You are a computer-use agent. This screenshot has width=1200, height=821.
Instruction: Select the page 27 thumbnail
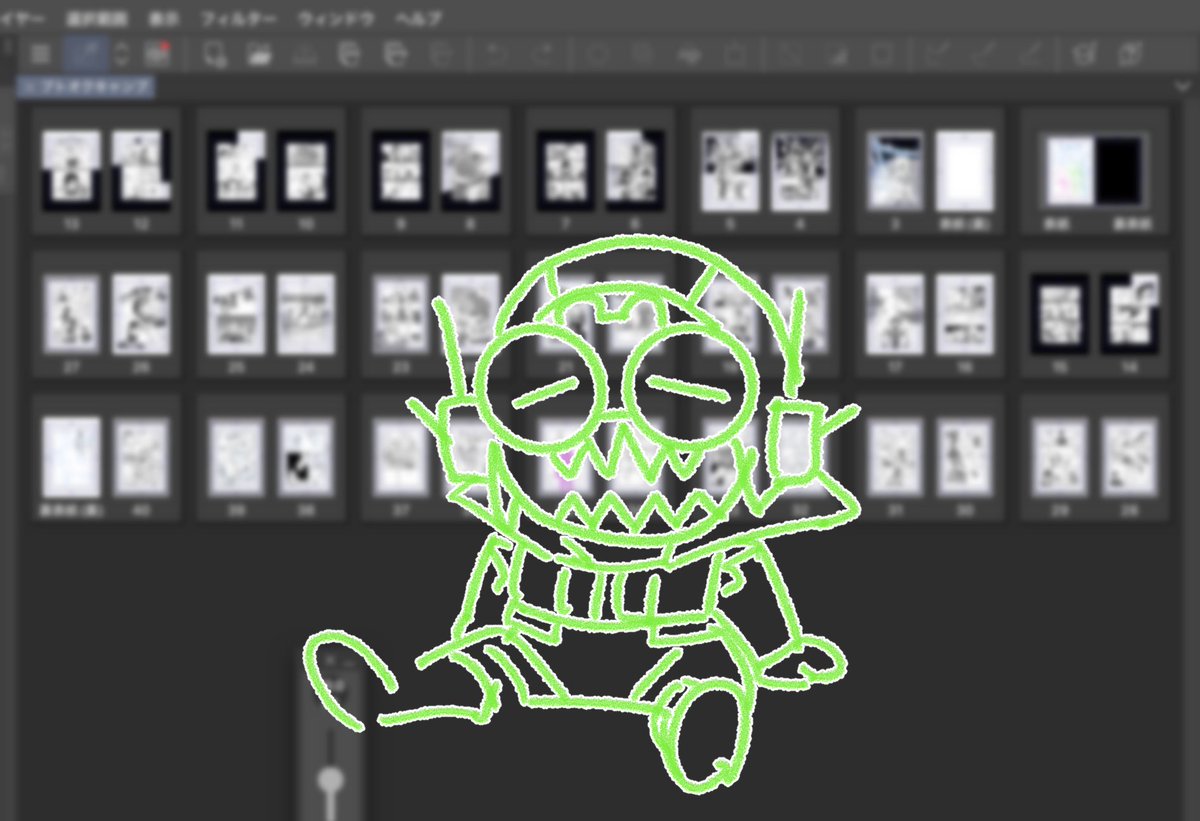71,314
